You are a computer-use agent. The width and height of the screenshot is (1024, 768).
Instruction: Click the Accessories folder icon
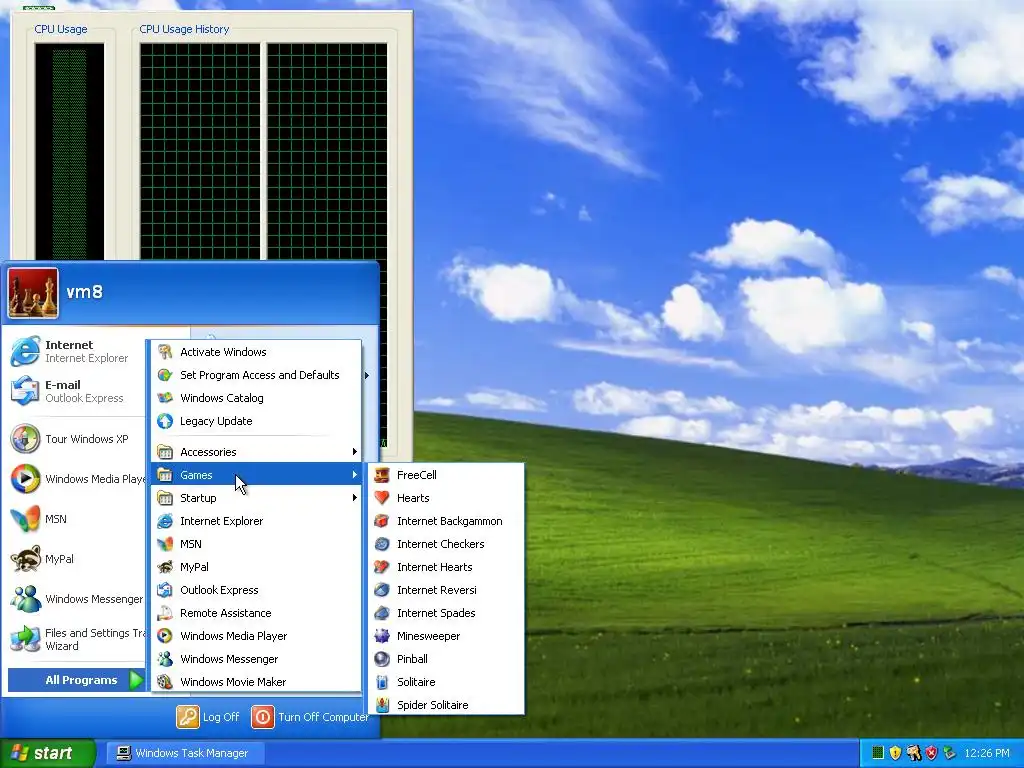165,452
